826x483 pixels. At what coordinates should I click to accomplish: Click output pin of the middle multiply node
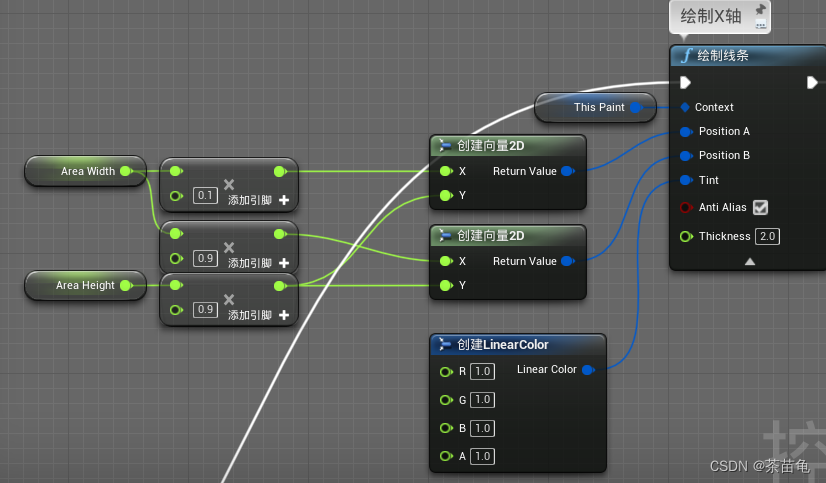coord(280,234)
